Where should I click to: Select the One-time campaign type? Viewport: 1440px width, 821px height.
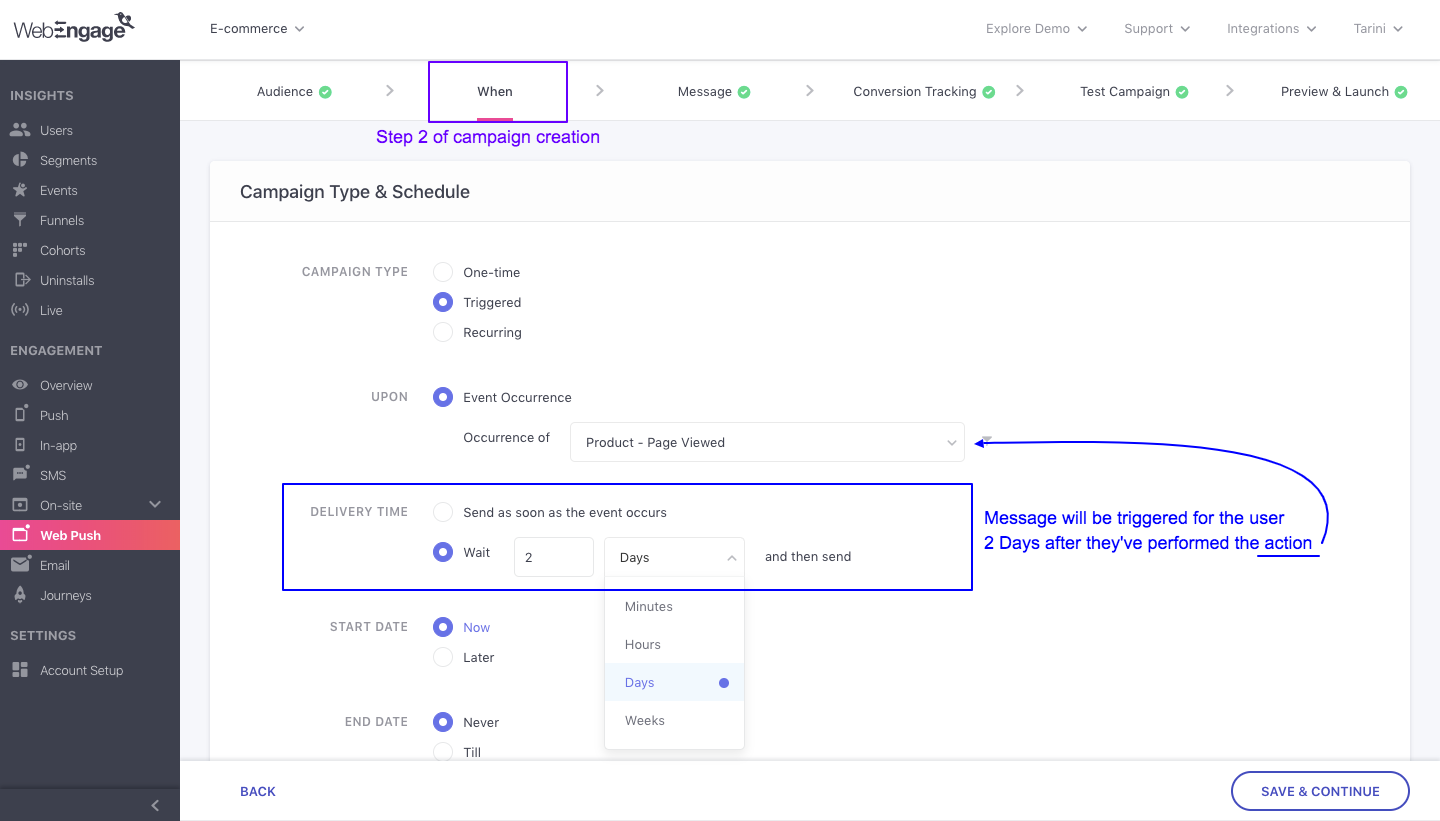tap(443, 272)
